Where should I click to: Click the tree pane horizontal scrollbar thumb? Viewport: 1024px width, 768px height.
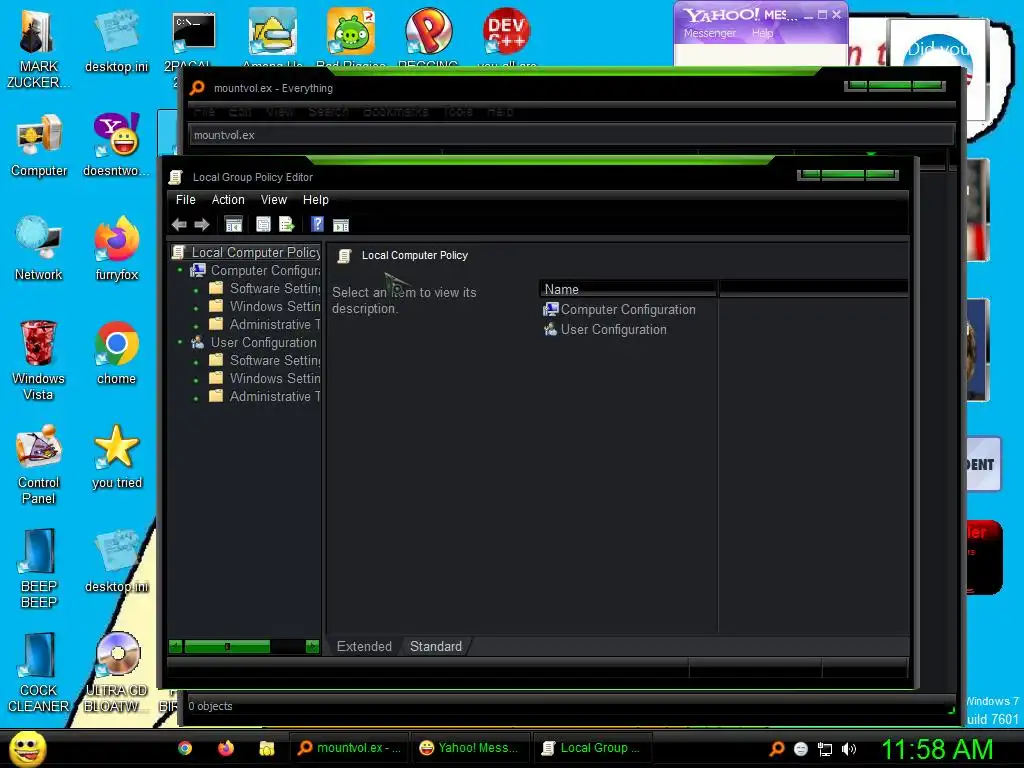[x=227, y=647]
